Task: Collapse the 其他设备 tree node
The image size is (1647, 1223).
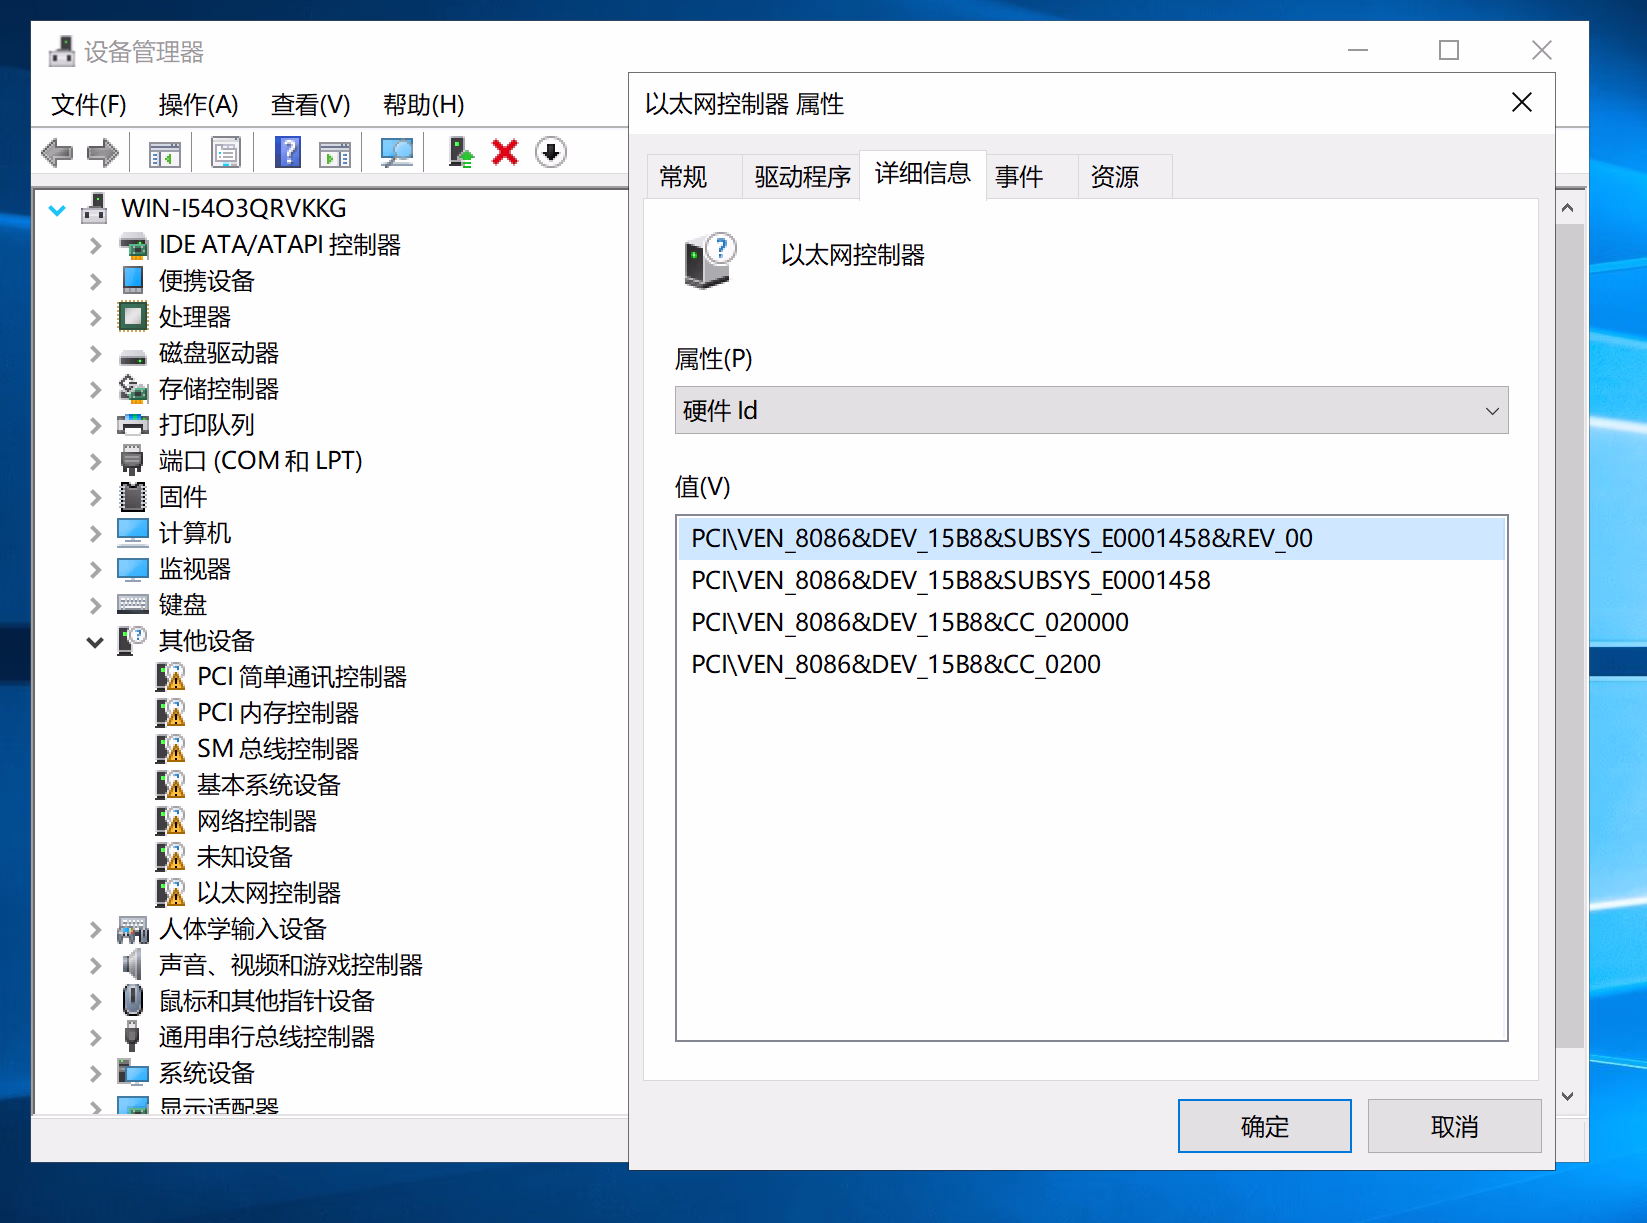Action: point(95,642)
